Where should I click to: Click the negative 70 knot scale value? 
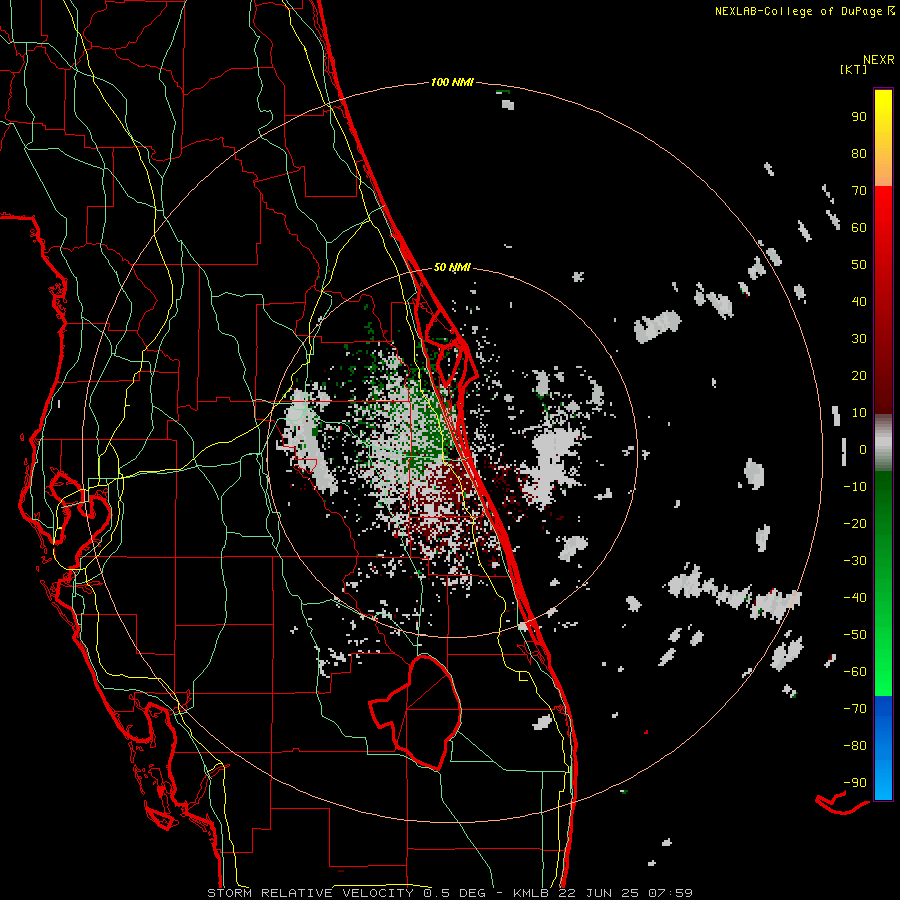[x=855, y=709]
